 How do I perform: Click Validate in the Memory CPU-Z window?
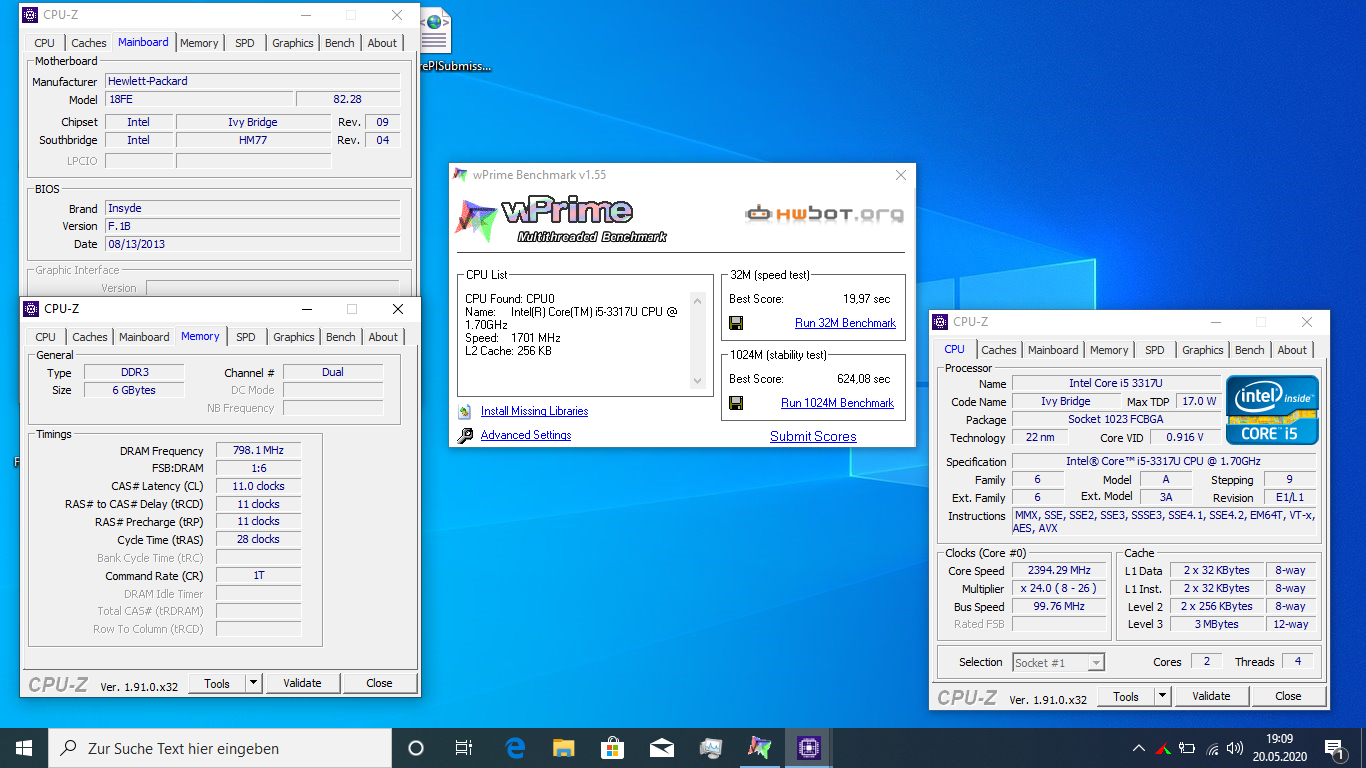tap(303, 684)
